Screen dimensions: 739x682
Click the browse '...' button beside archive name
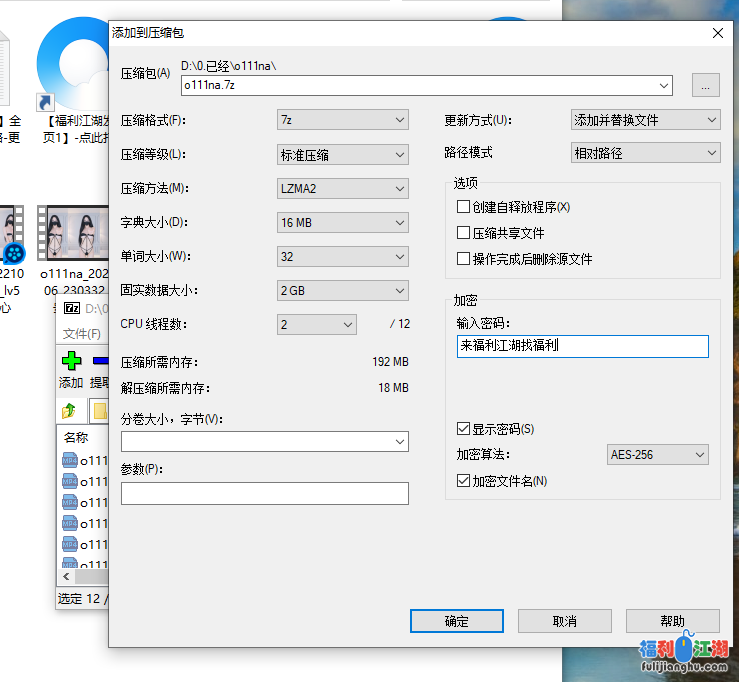pos(705,86)
